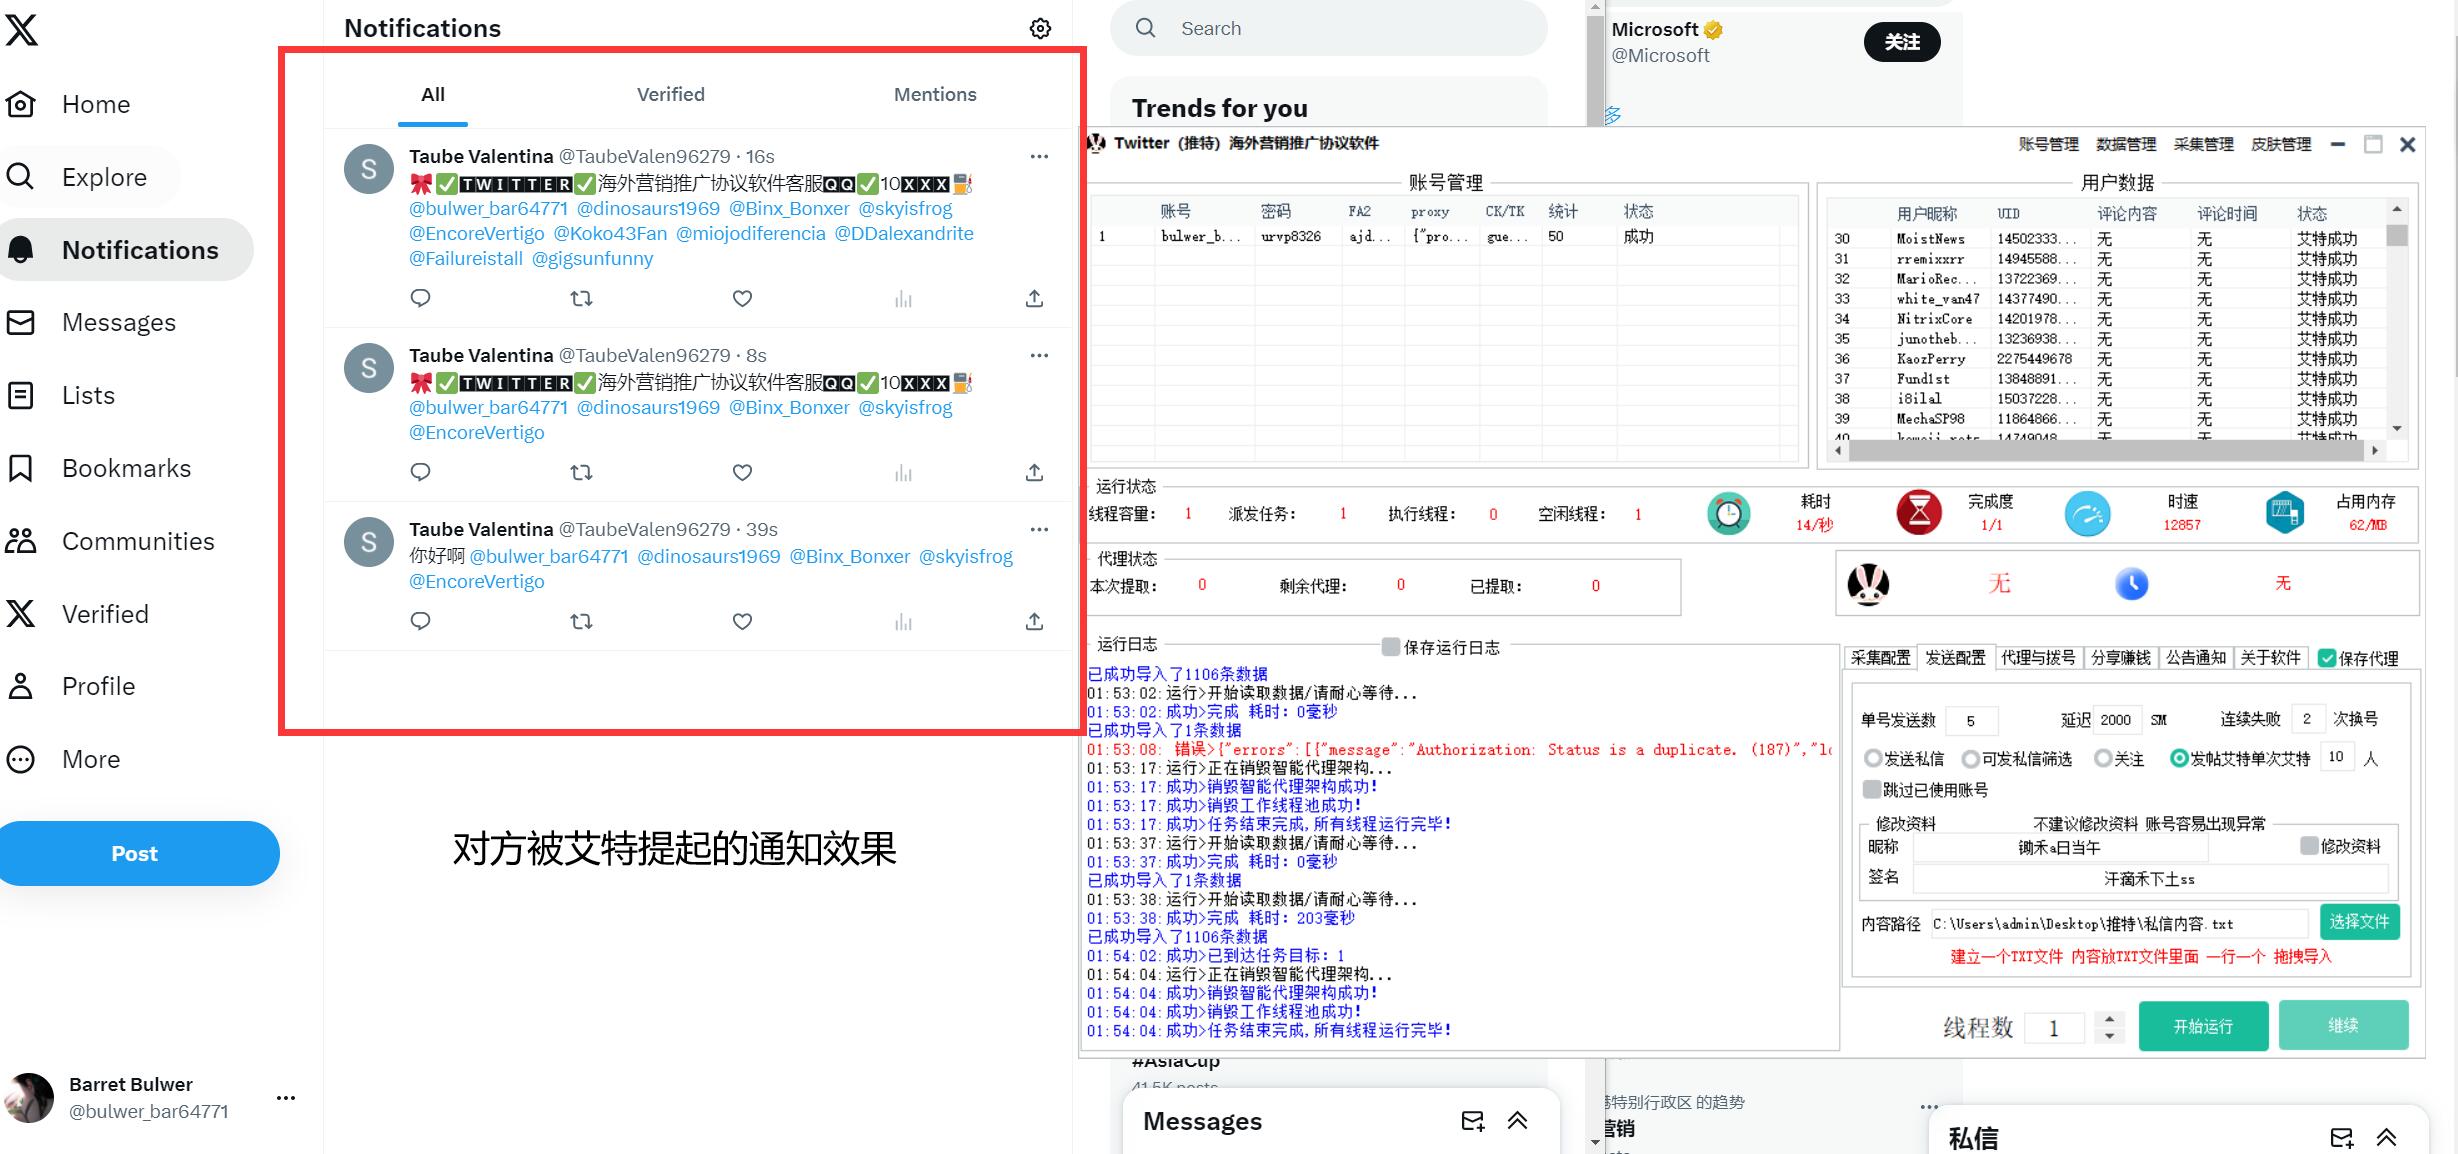Open more options on first notification post

tap(1039, 156)
